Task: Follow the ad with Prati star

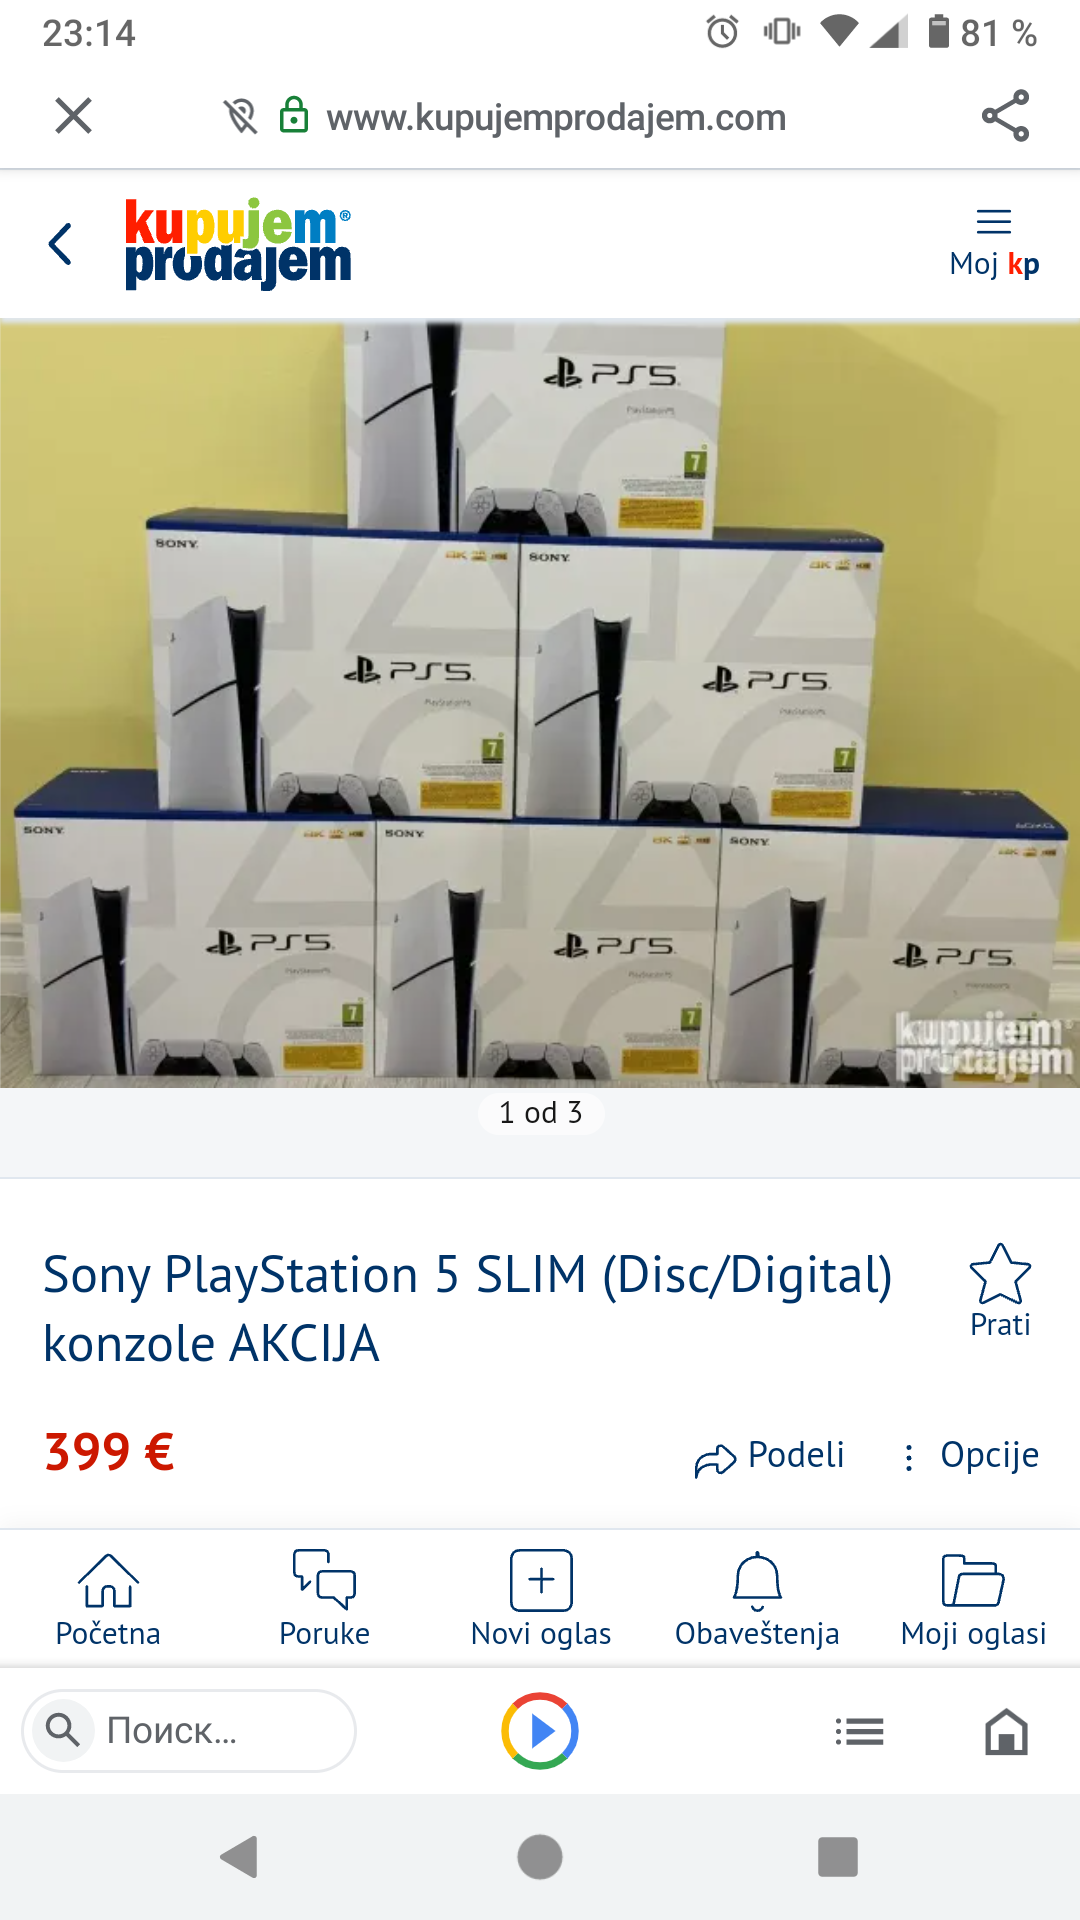Action: pyautogui.click(x=1000, y=1291)
